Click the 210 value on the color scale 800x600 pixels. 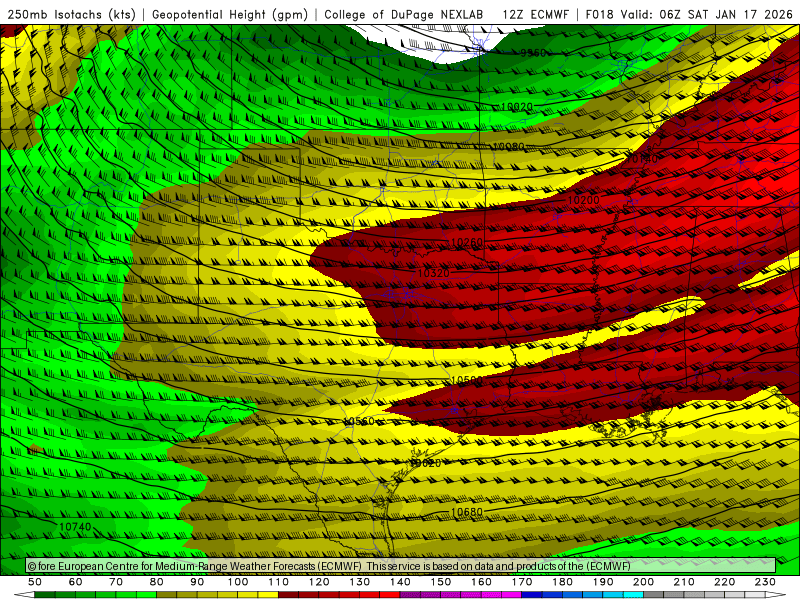pyautogui.click(x=684, y=582)
